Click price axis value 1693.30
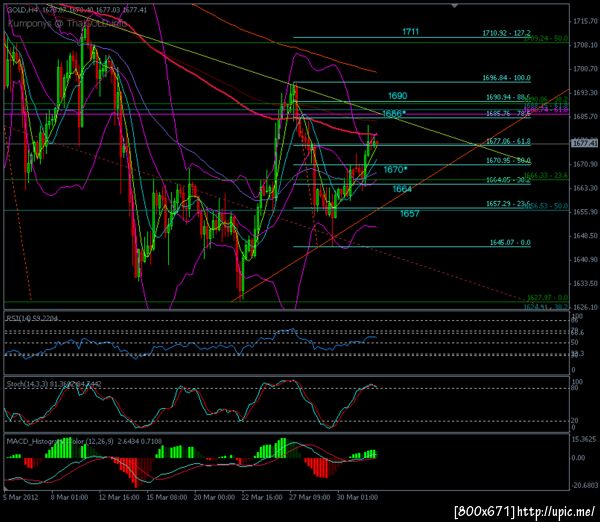The height and width of the screenshot is (522, 600). point(585,93)
